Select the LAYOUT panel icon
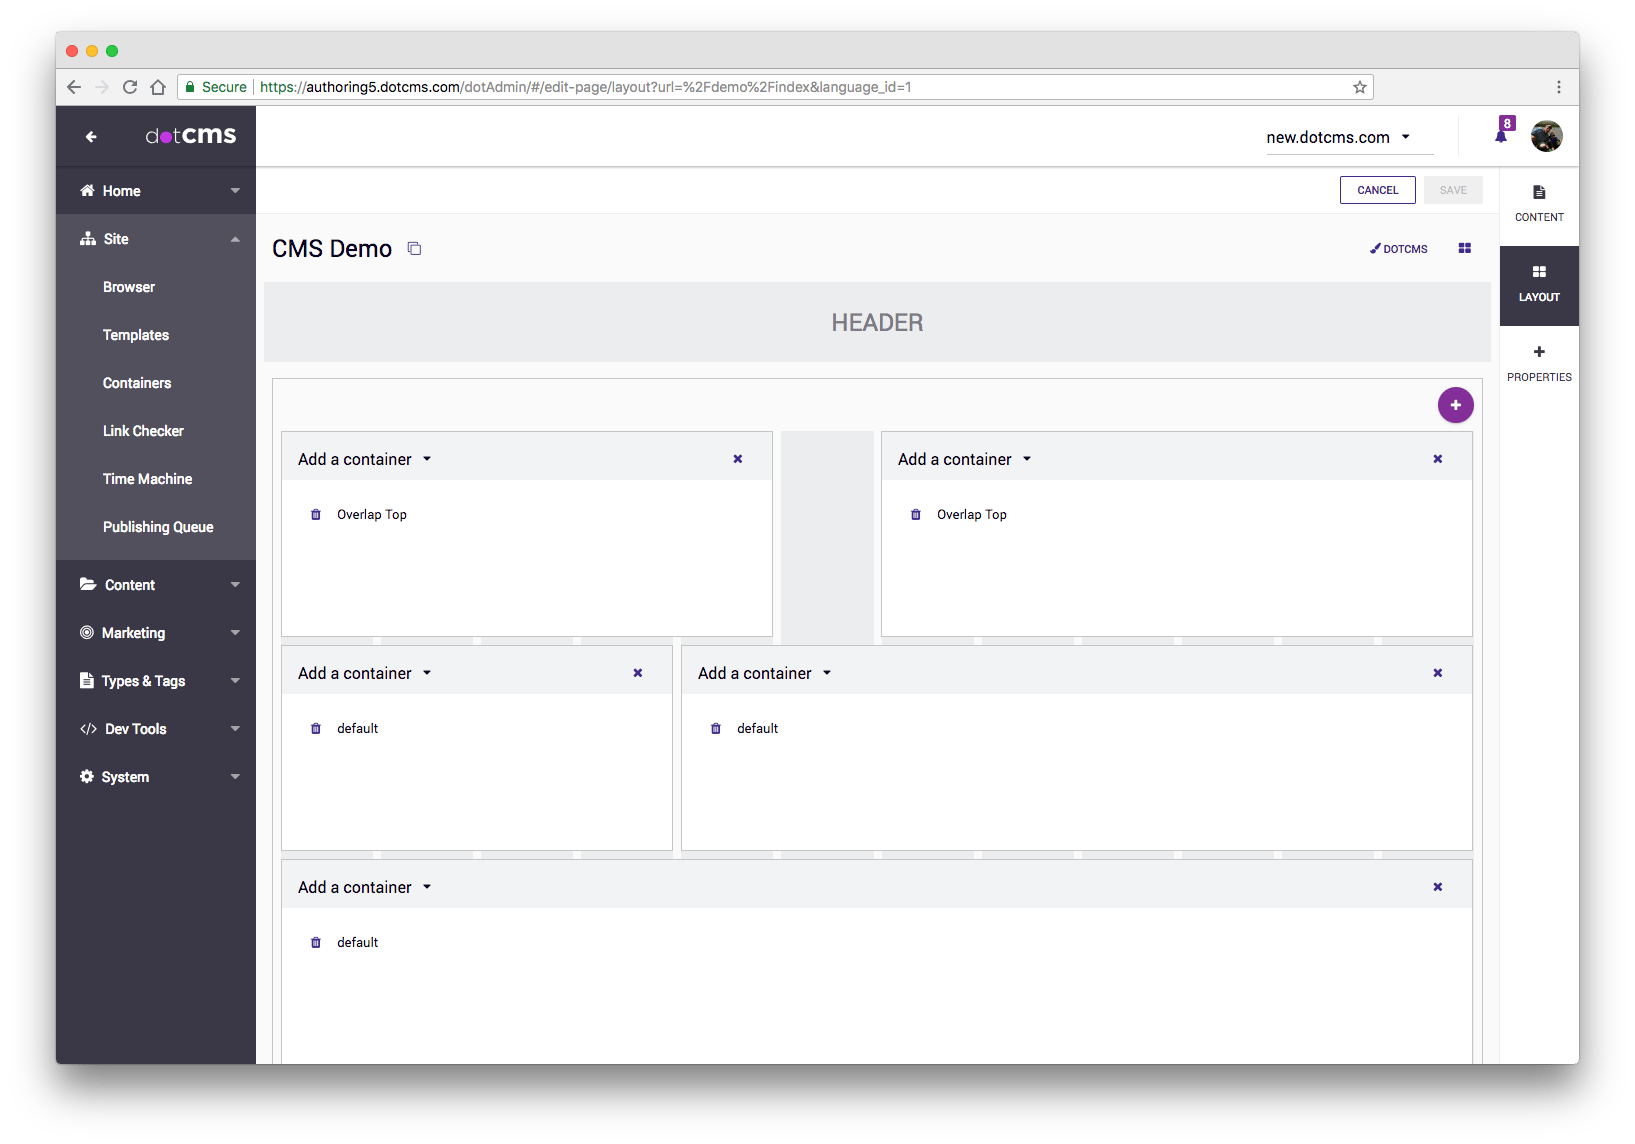1635x1144 pixels. click(1538, 283)
